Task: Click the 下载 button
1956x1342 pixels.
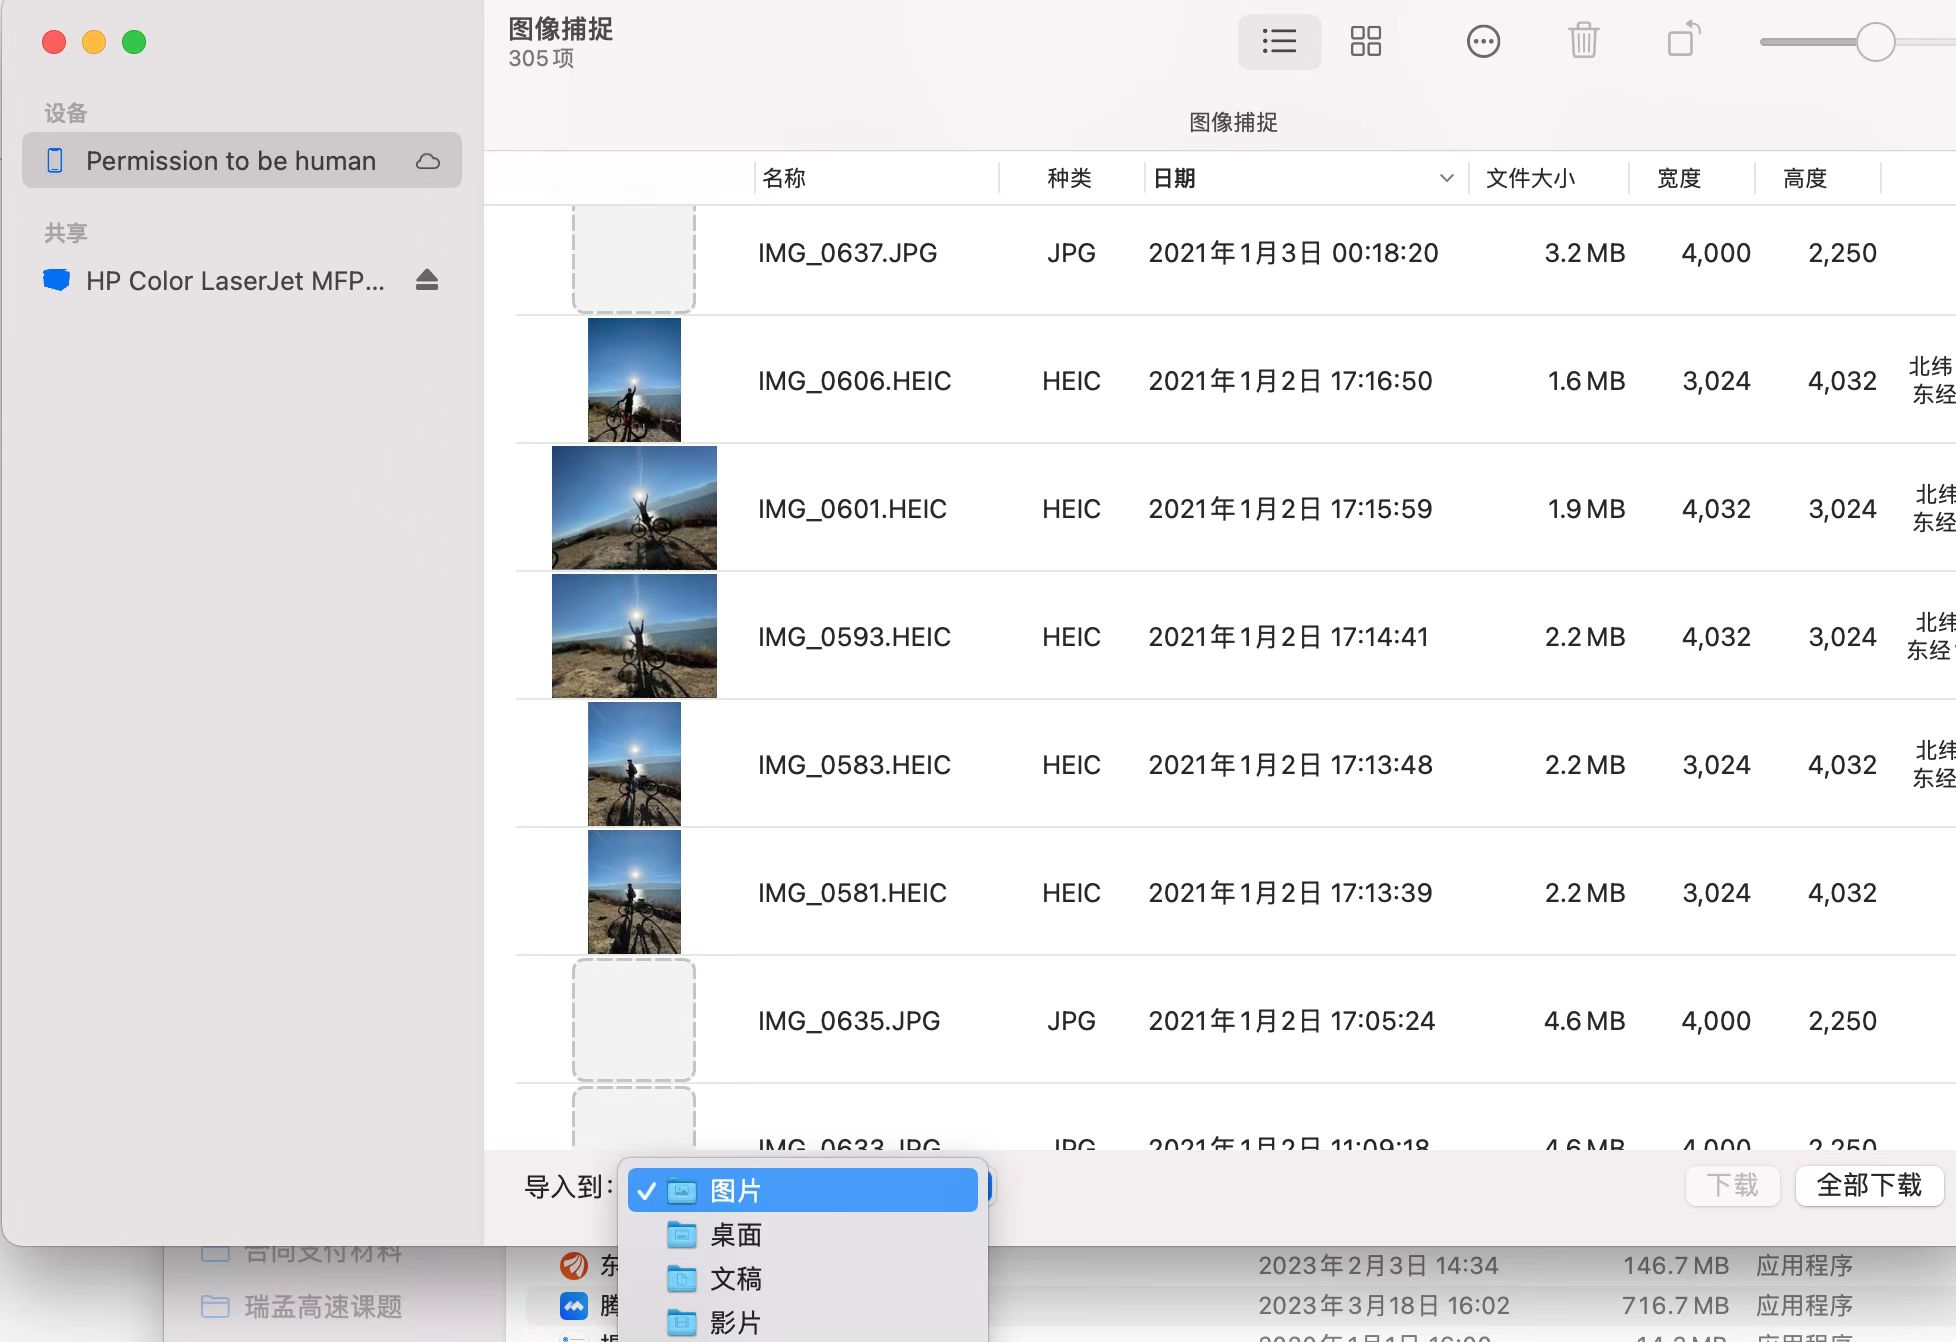Action: [x=1732, y=1186]
